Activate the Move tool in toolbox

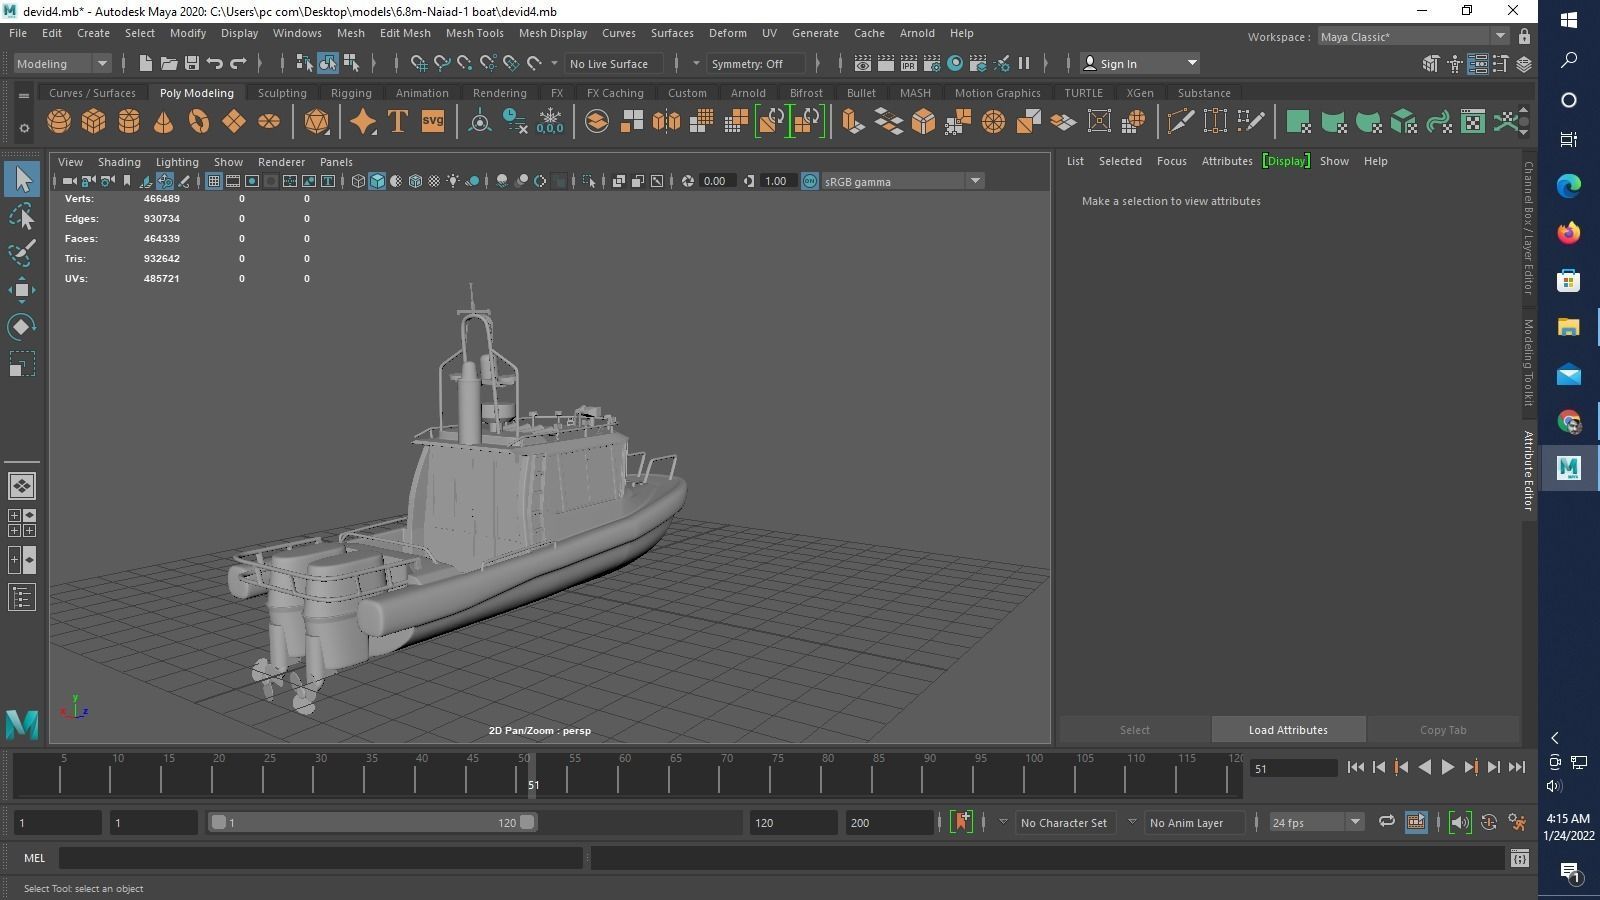coord(22,290)
